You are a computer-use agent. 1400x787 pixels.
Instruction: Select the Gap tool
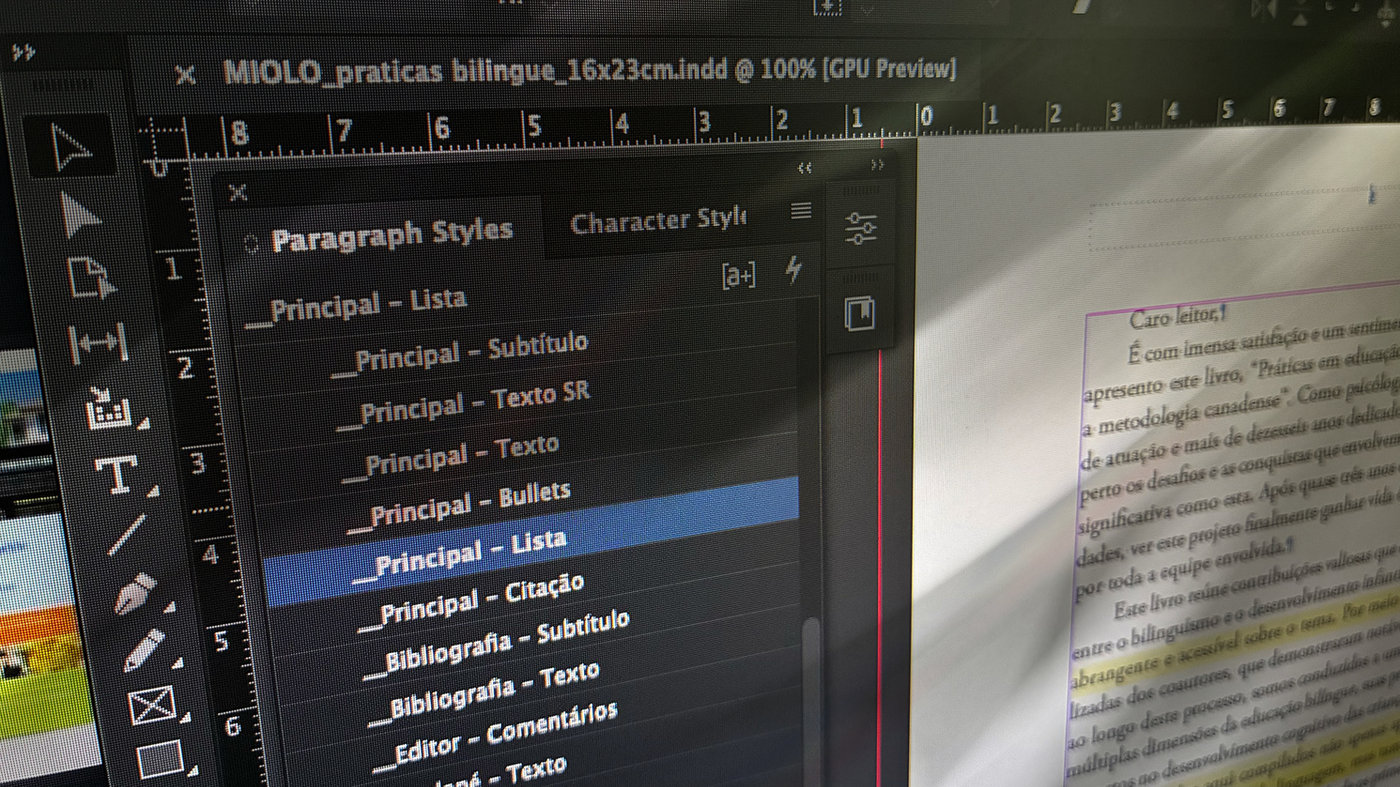99,342
